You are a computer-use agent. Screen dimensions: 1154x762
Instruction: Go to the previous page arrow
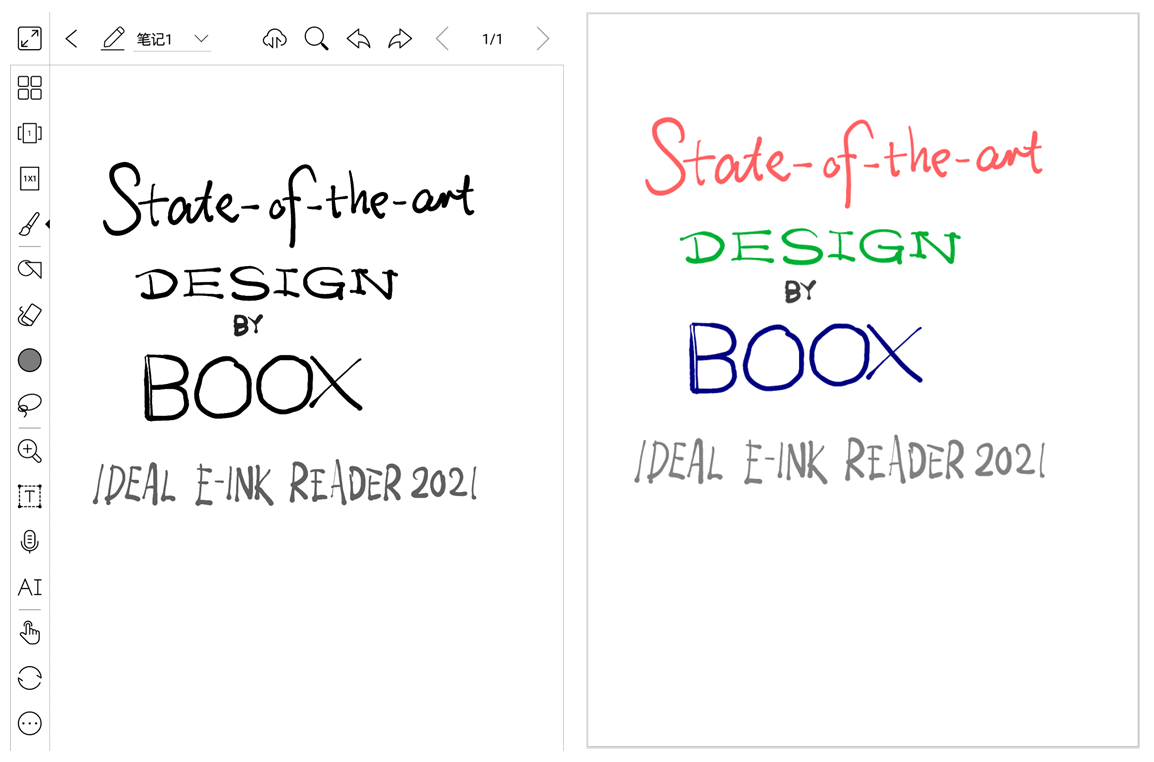442,38
